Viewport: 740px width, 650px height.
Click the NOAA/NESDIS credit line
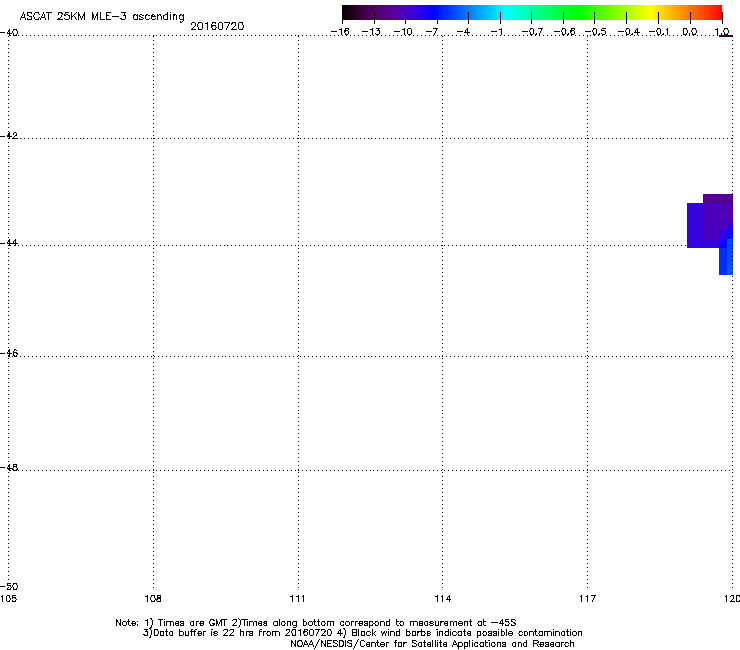pyautogui.click(x=432, y=644)
